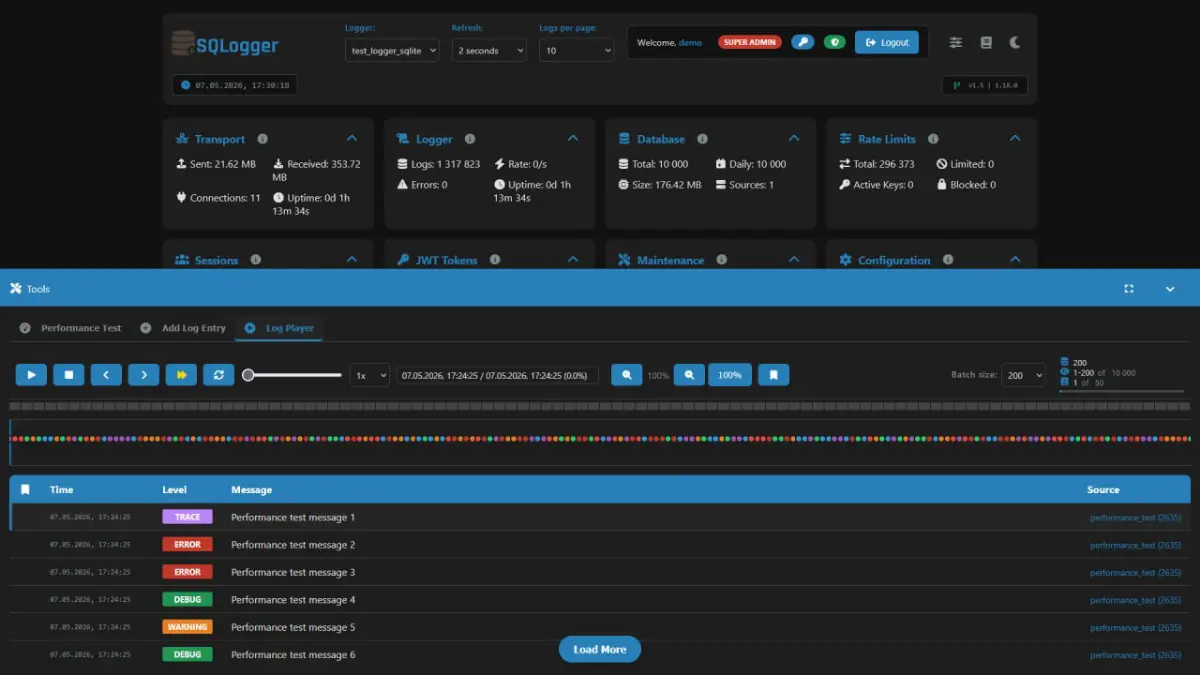The width and height of the screenshot is (1200, 675).
Task: Step to the next log entry
Action: pos(144,375)
